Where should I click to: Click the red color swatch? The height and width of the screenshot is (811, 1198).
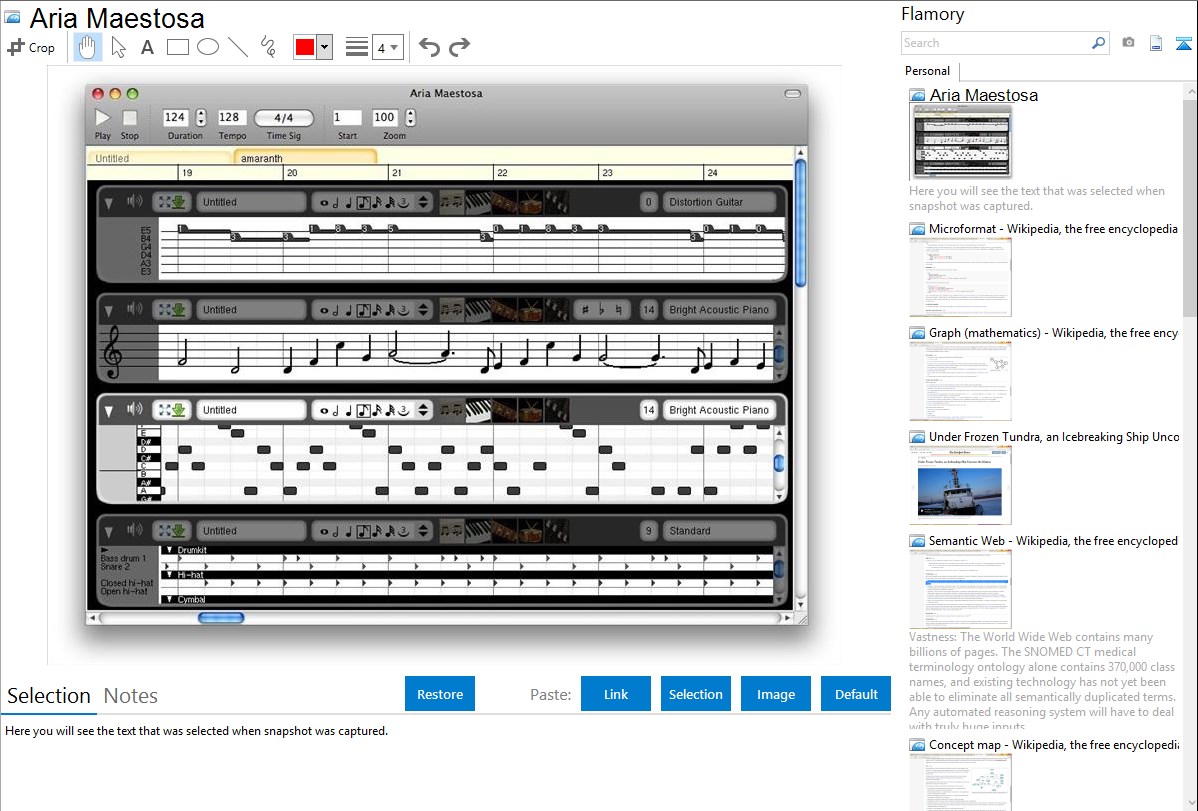304,47
